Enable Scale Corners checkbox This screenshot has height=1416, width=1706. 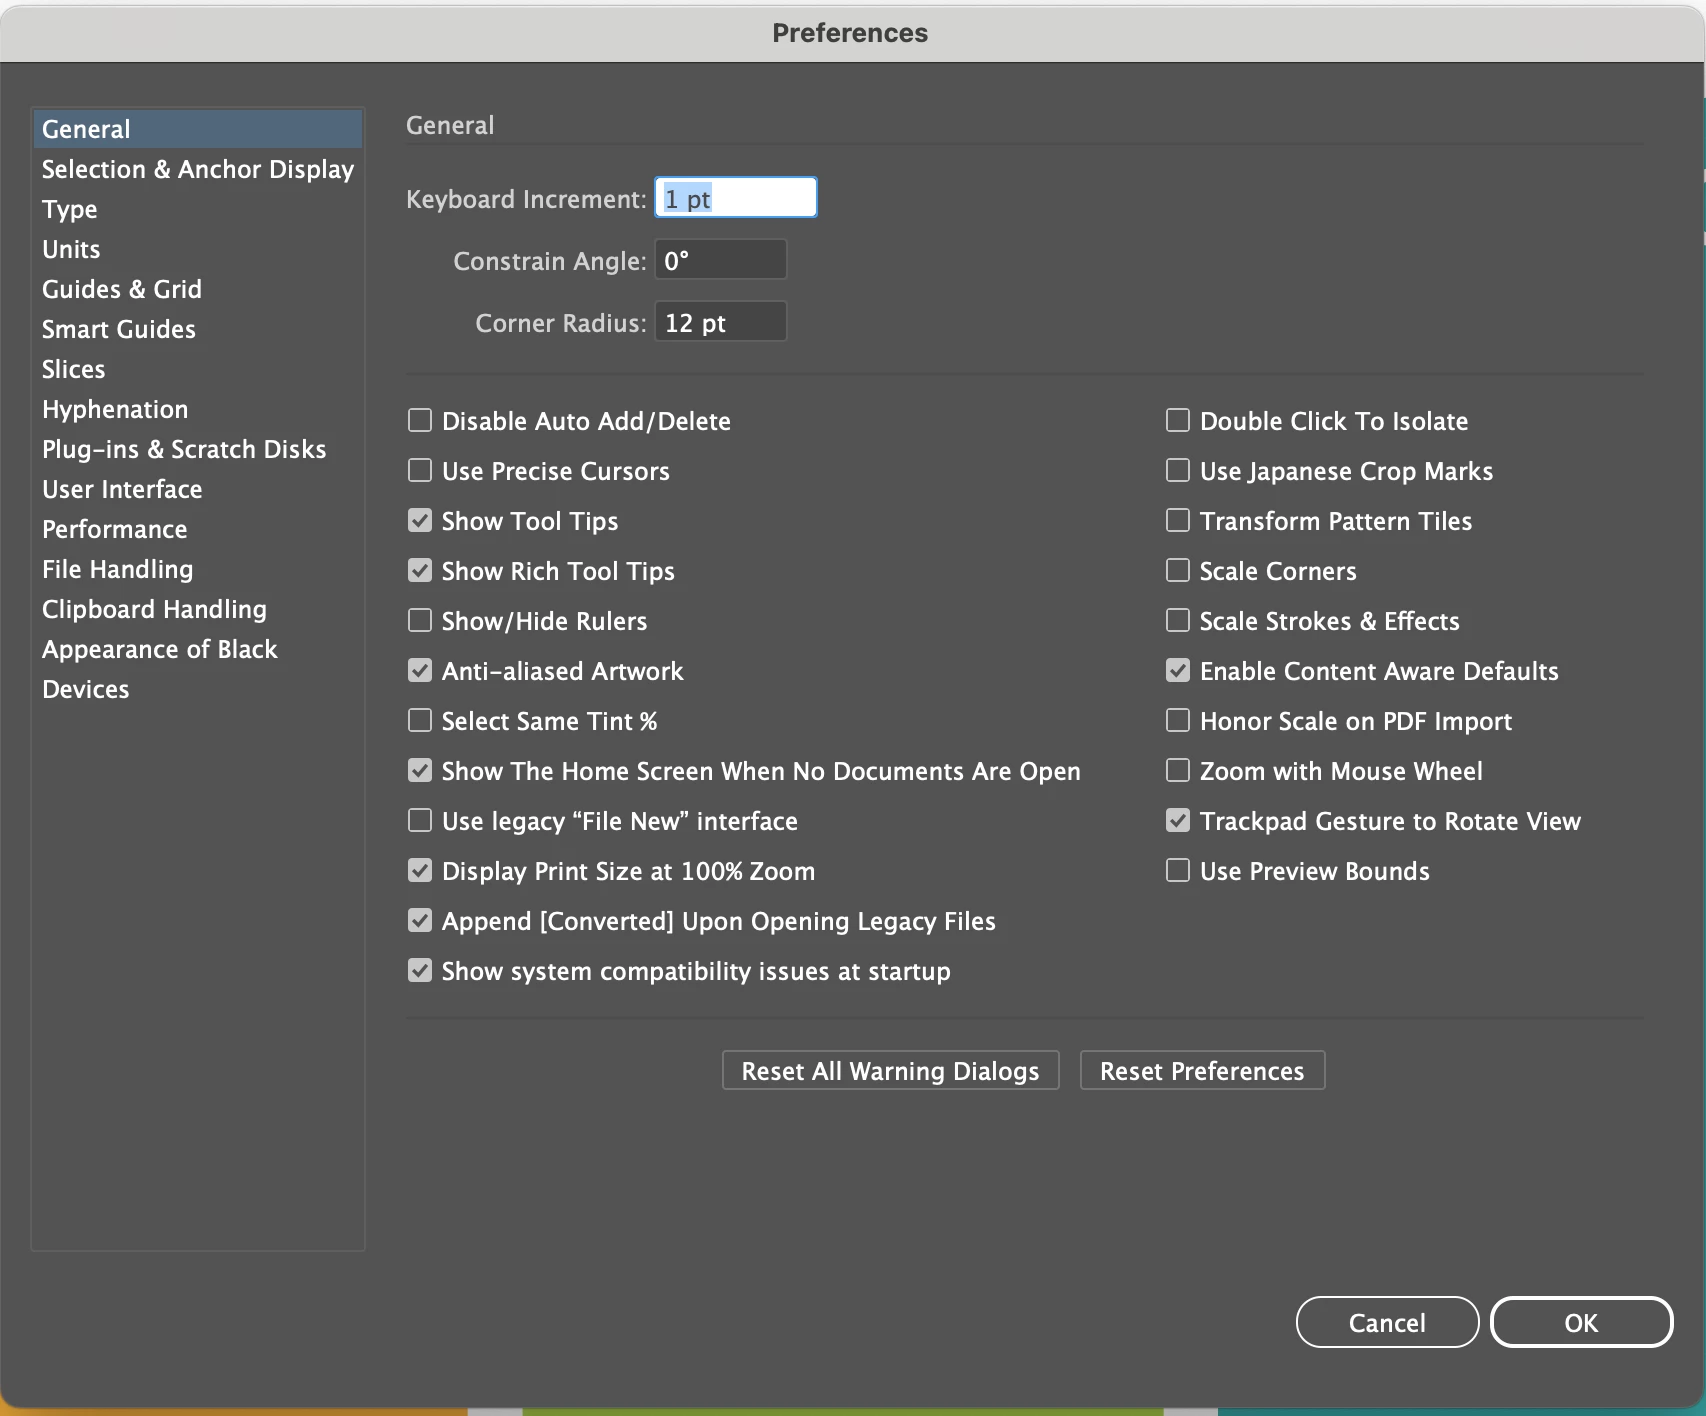[x=1178, y=570]
